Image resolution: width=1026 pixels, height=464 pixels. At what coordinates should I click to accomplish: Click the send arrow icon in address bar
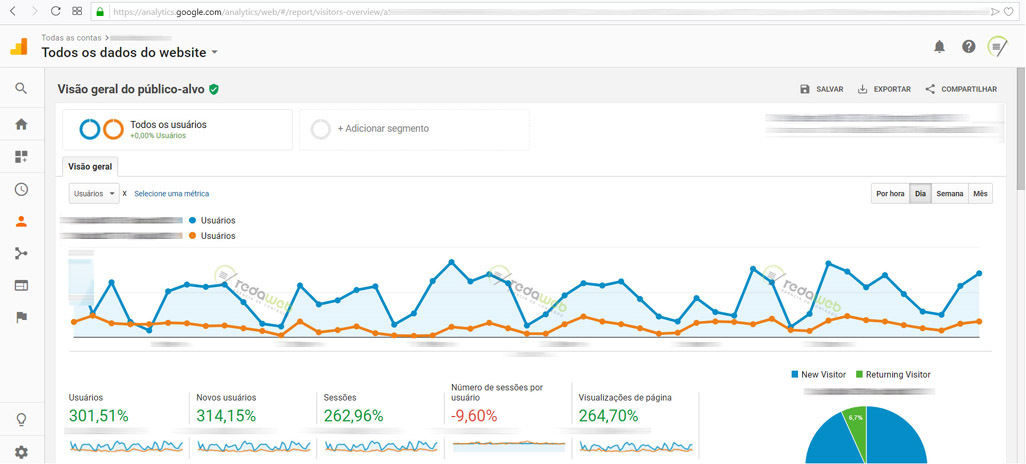point(995,11)
